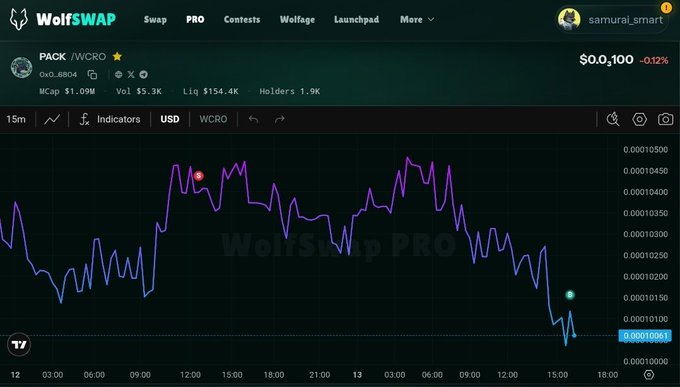This screenshot has width=680, height=387.
Task: Toggle favorite star for PACK/WCRO
Action: (x=117, y=56)
